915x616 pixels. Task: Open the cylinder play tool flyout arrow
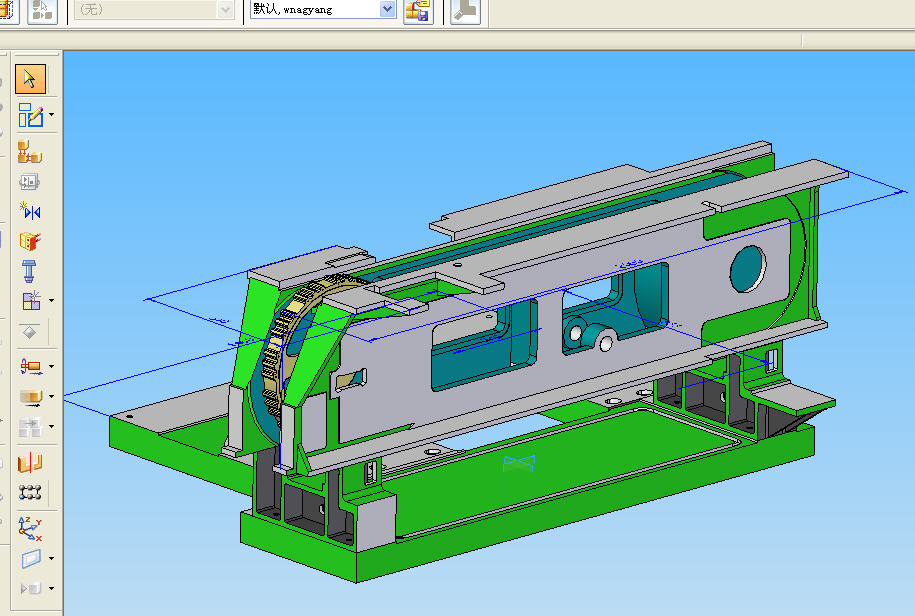click(x=51, y=588)
